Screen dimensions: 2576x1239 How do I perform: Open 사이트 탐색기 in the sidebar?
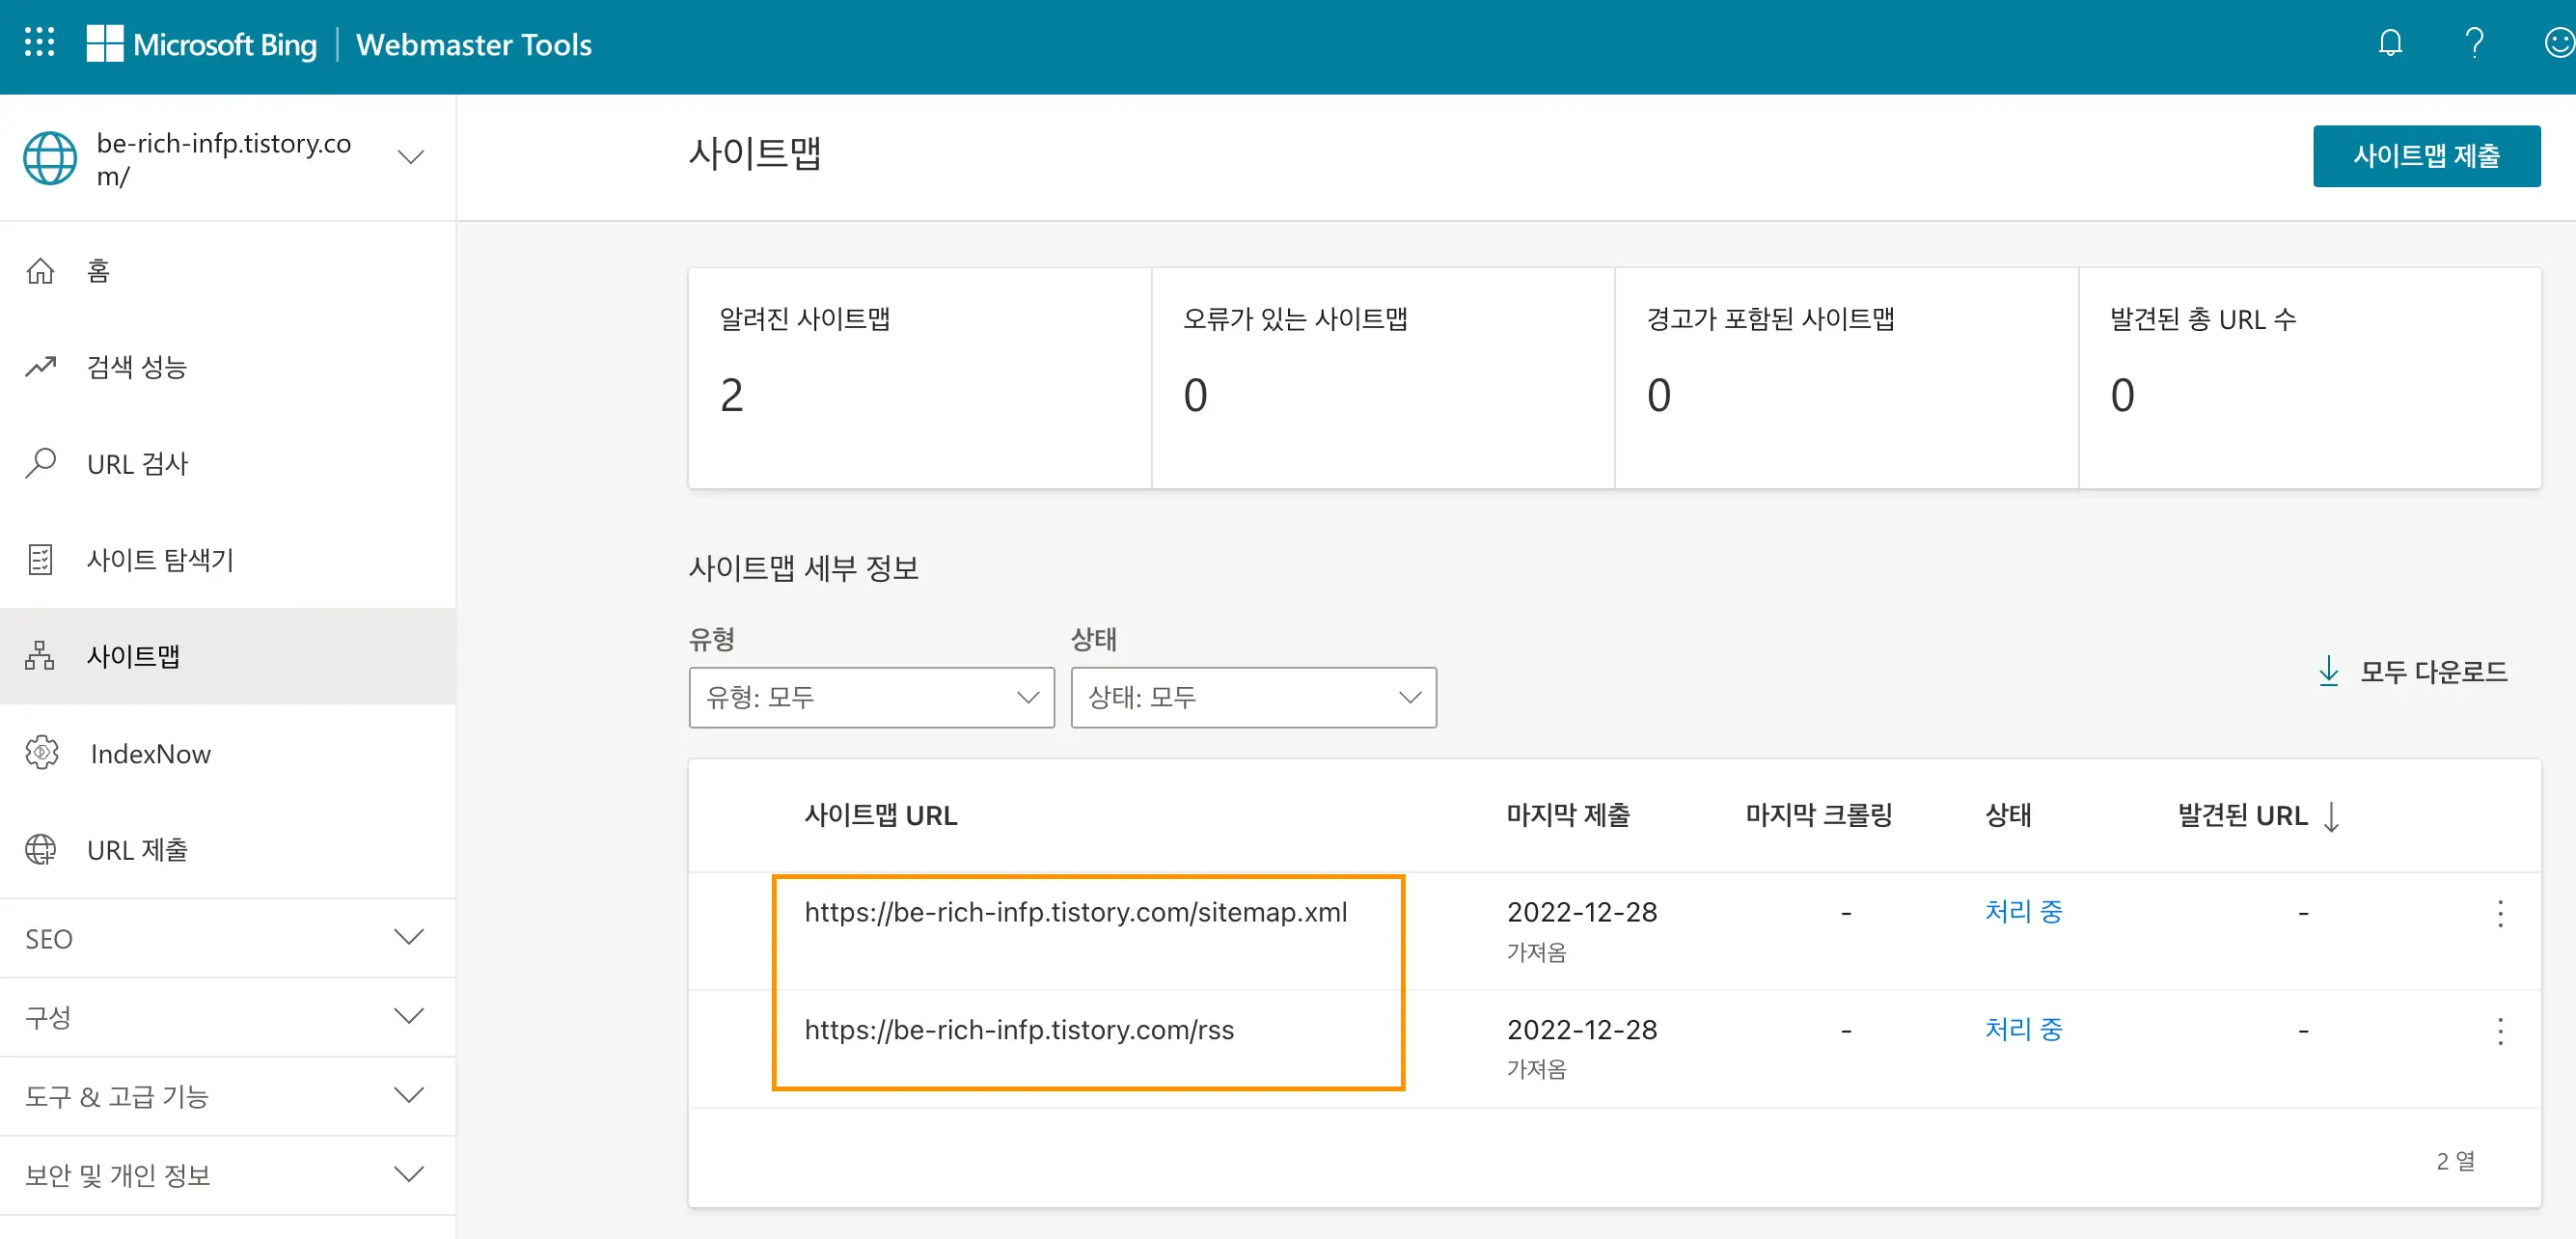coord(160,560)
